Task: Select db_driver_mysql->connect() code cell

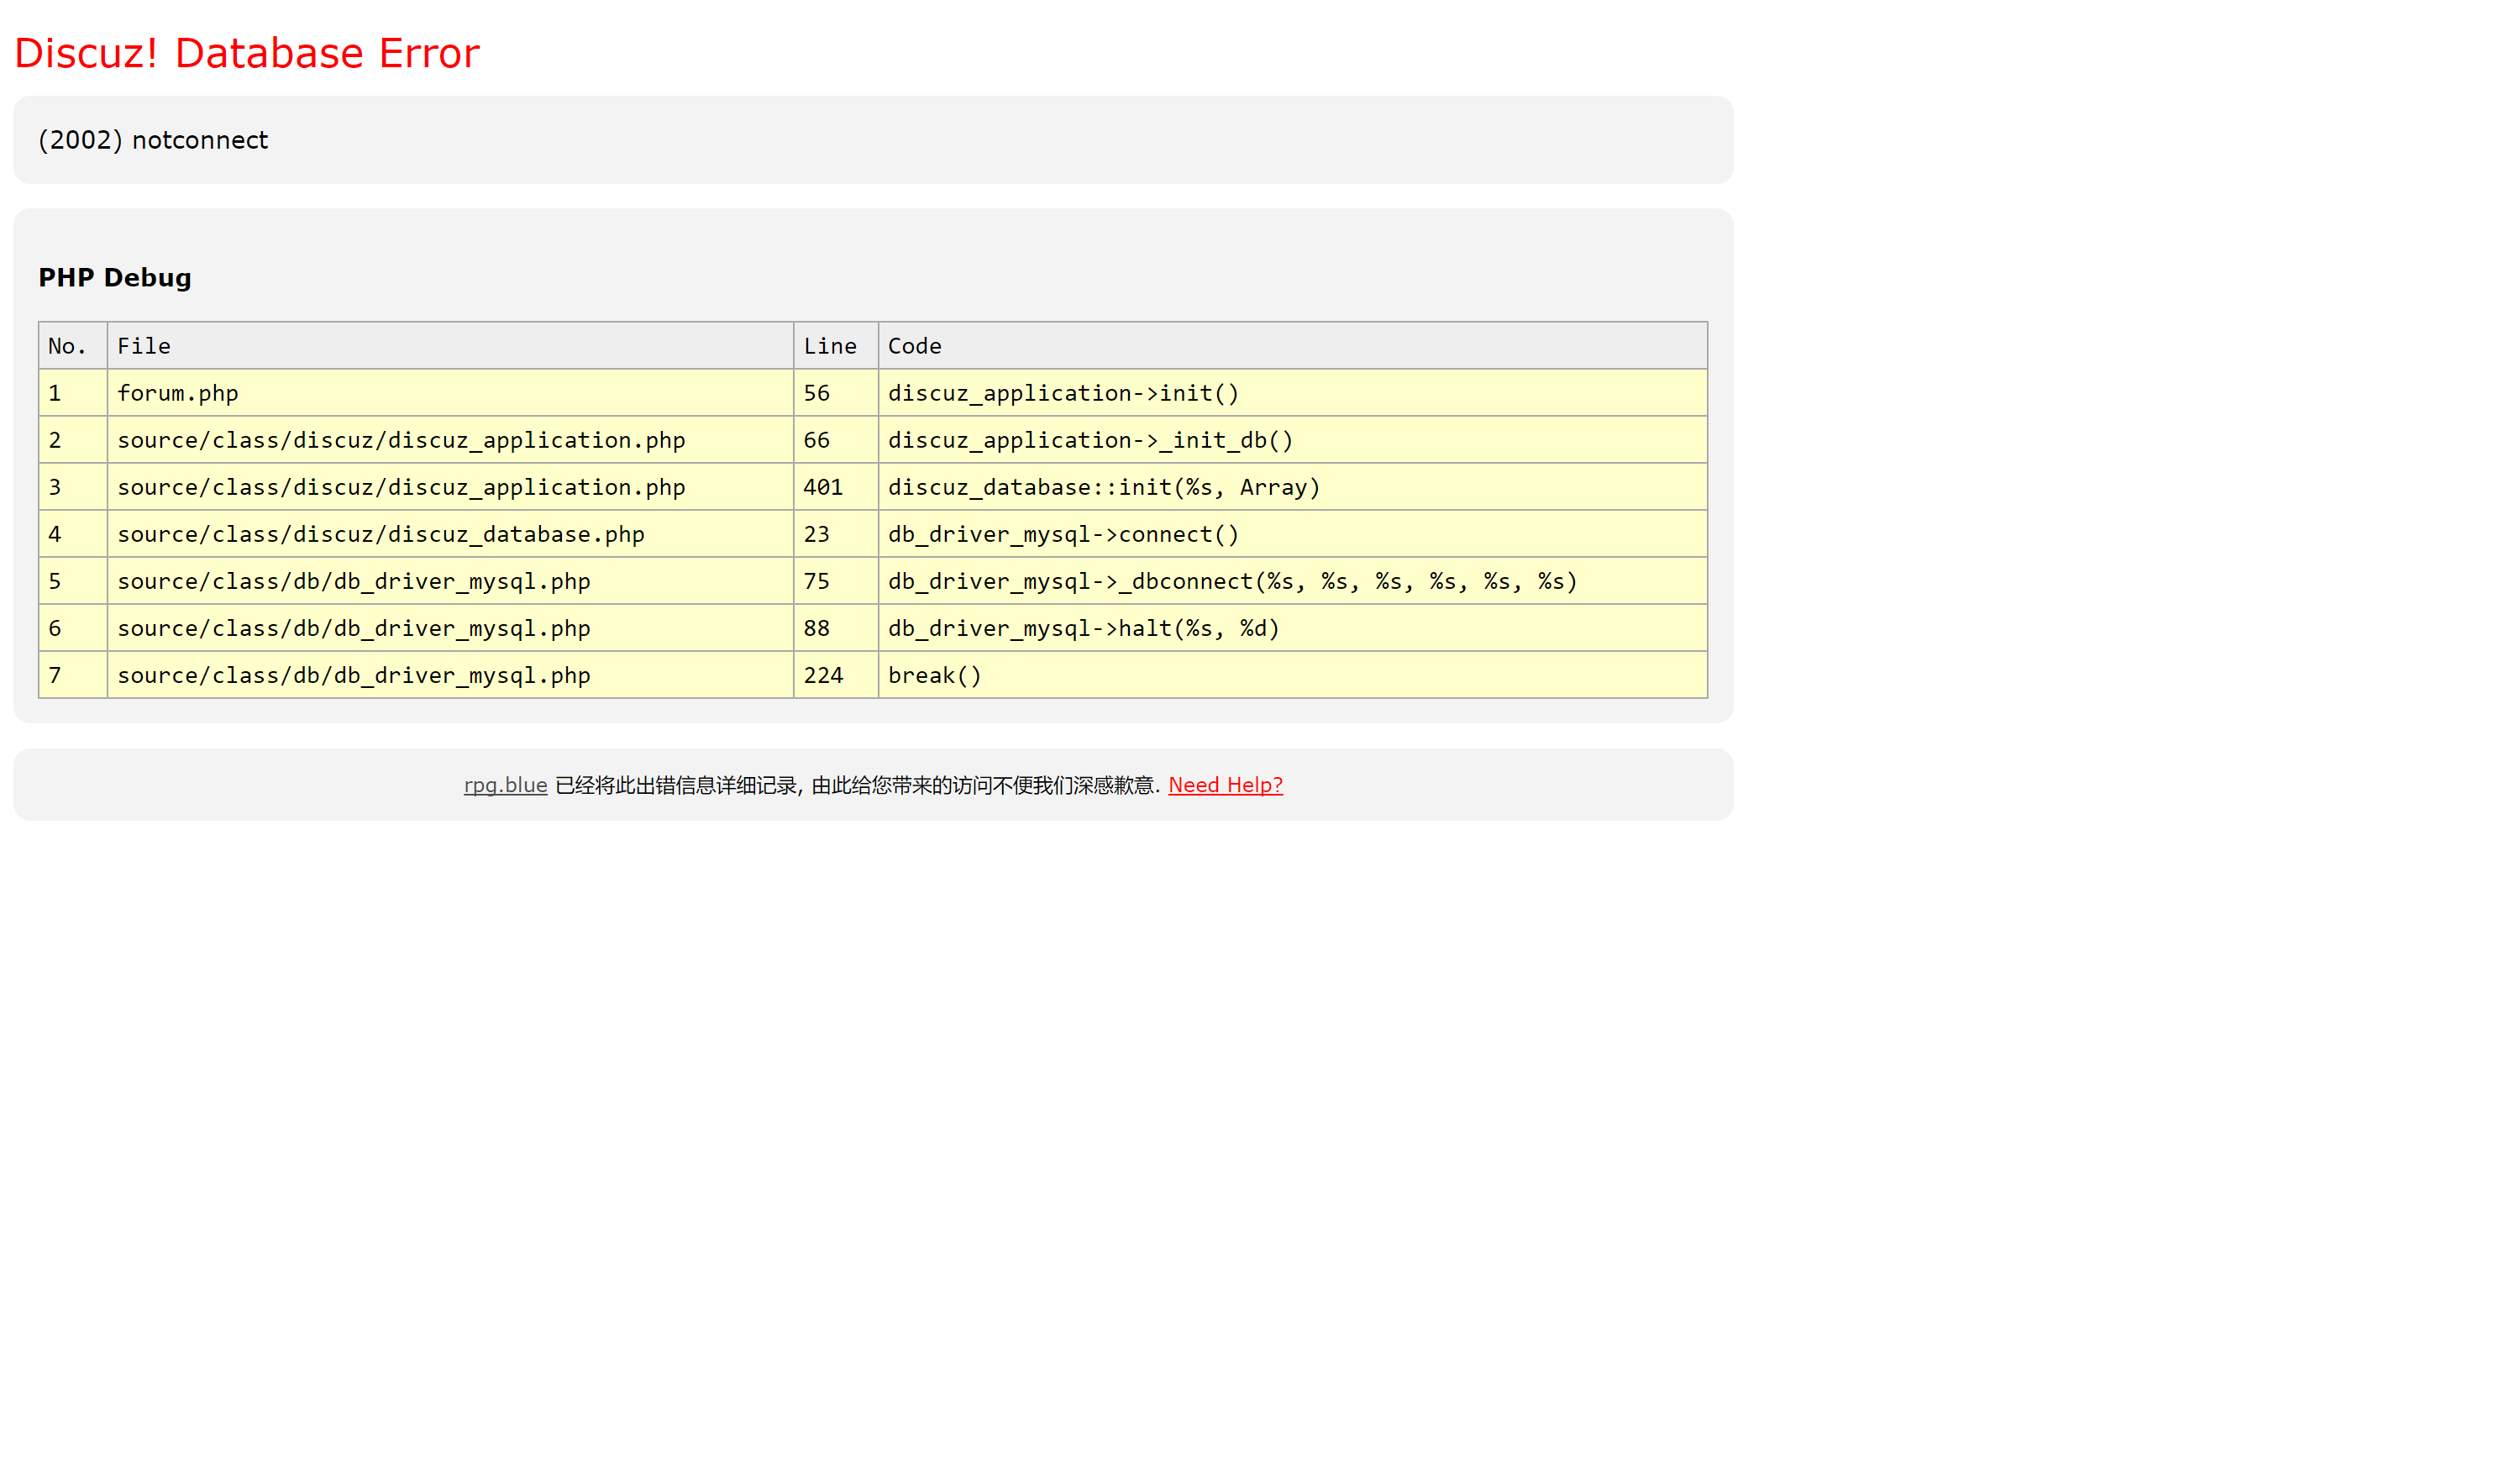Action: [x=1293, y=534]
